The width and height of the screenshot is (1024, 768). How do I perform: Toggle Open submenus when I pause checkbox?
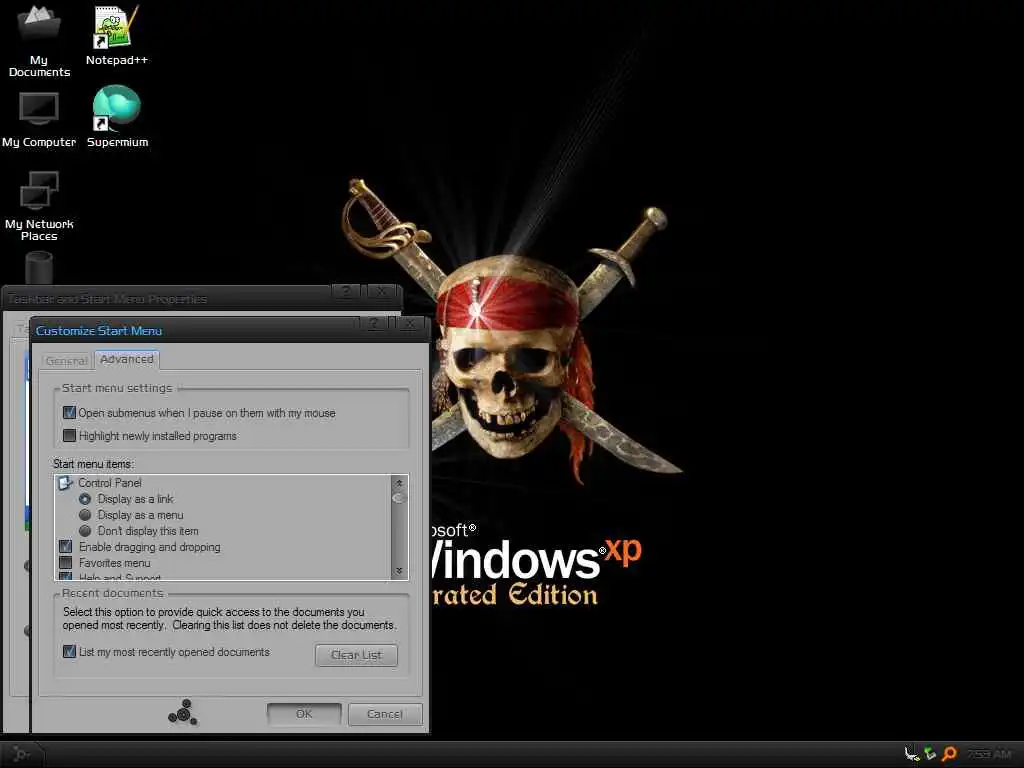69,413
